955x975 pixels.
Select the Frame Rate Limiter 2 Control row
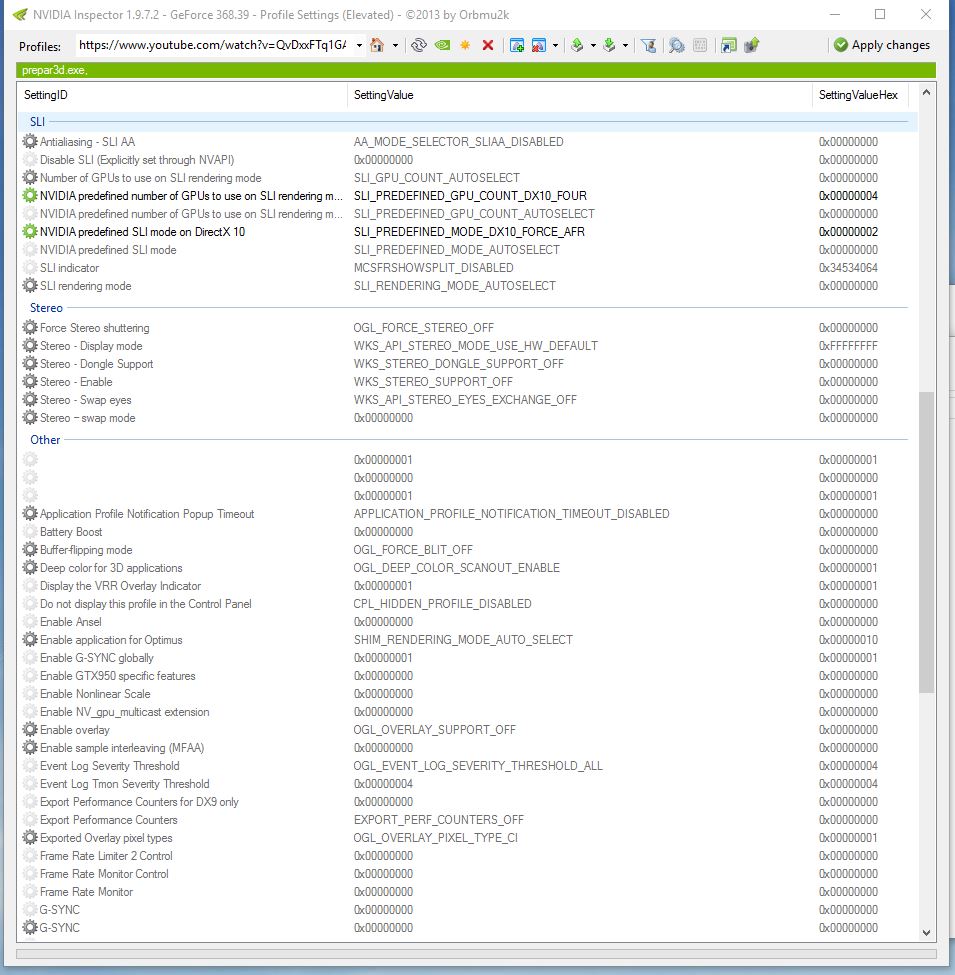(468, 856)
